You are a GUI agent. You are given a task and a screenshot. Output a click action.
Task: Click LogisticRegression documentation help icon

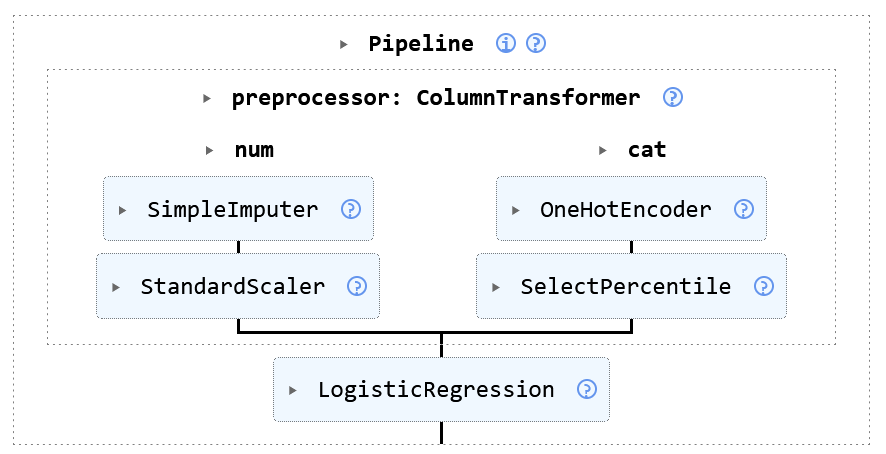click(587, 389)
